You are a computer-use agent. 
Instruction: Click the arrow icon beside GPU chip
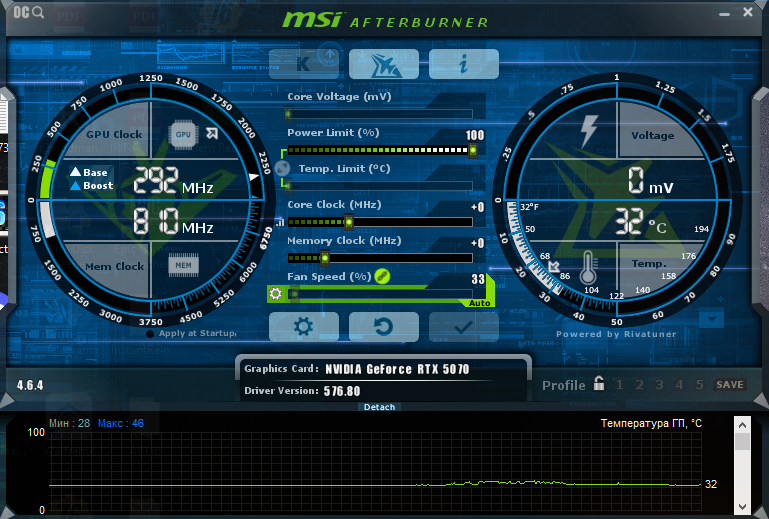coord(212,133)
